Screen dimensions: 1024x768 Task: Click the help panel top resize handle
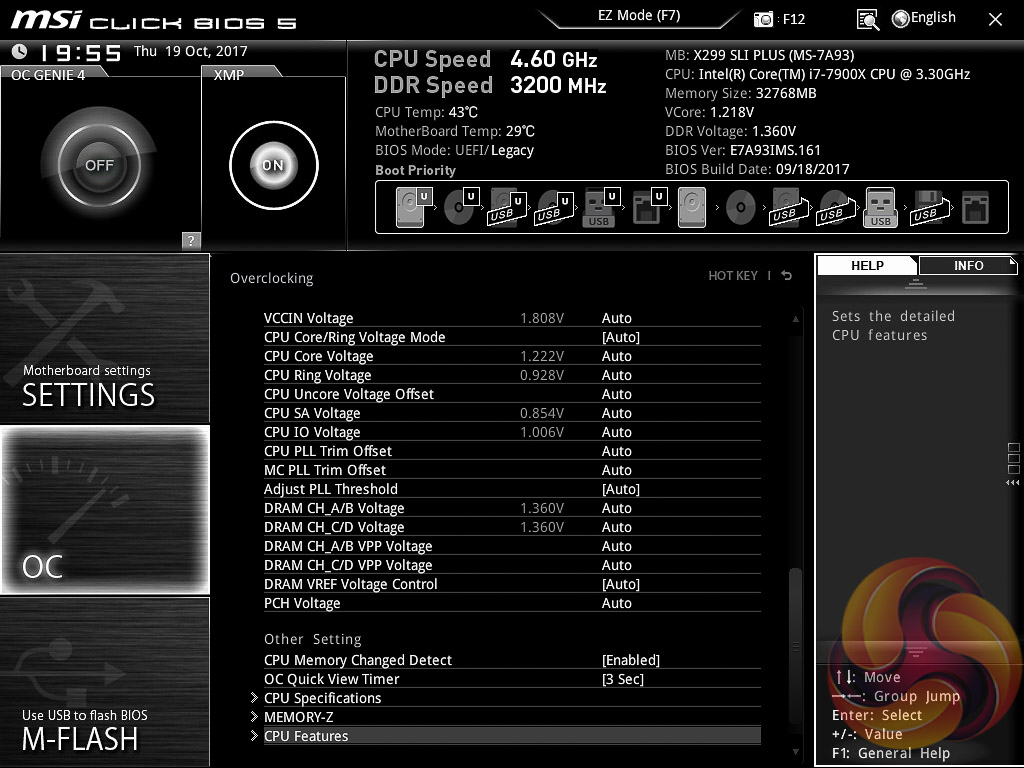click(916, 283)
